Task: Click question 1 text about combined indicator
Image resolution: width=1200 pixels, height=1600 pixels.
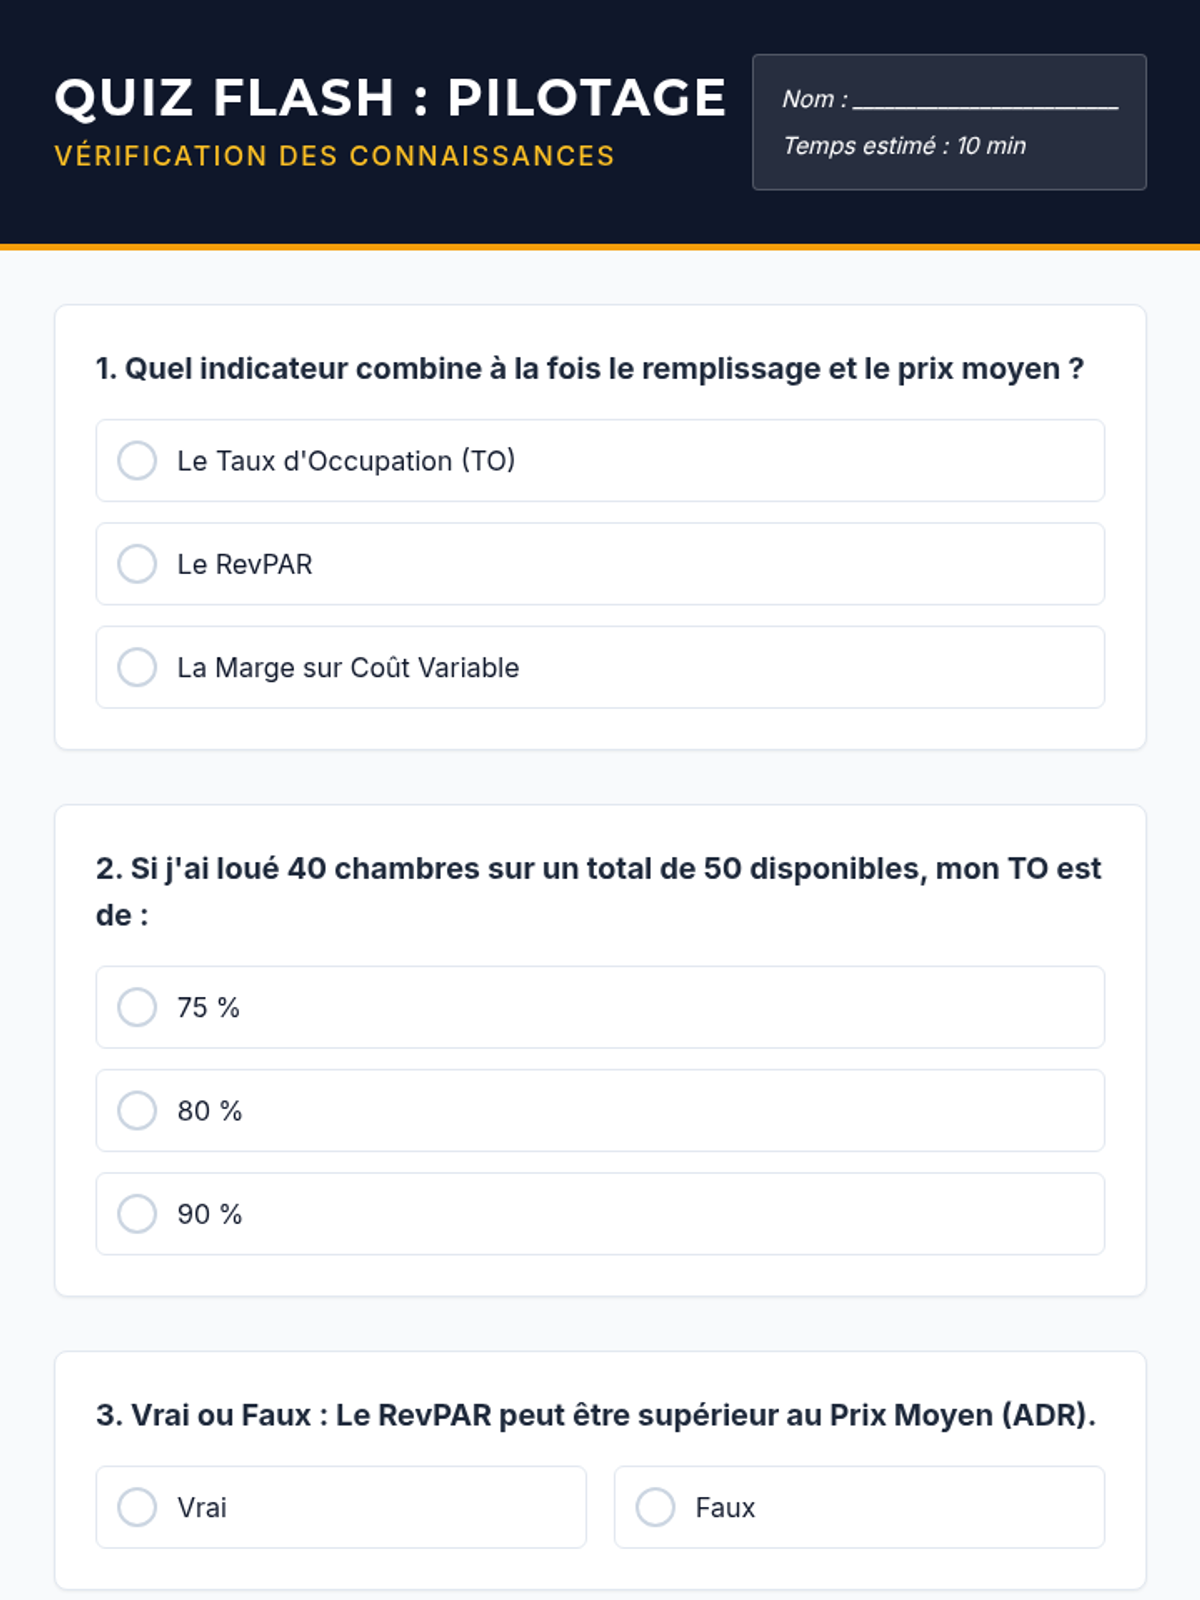Action: 589,369
